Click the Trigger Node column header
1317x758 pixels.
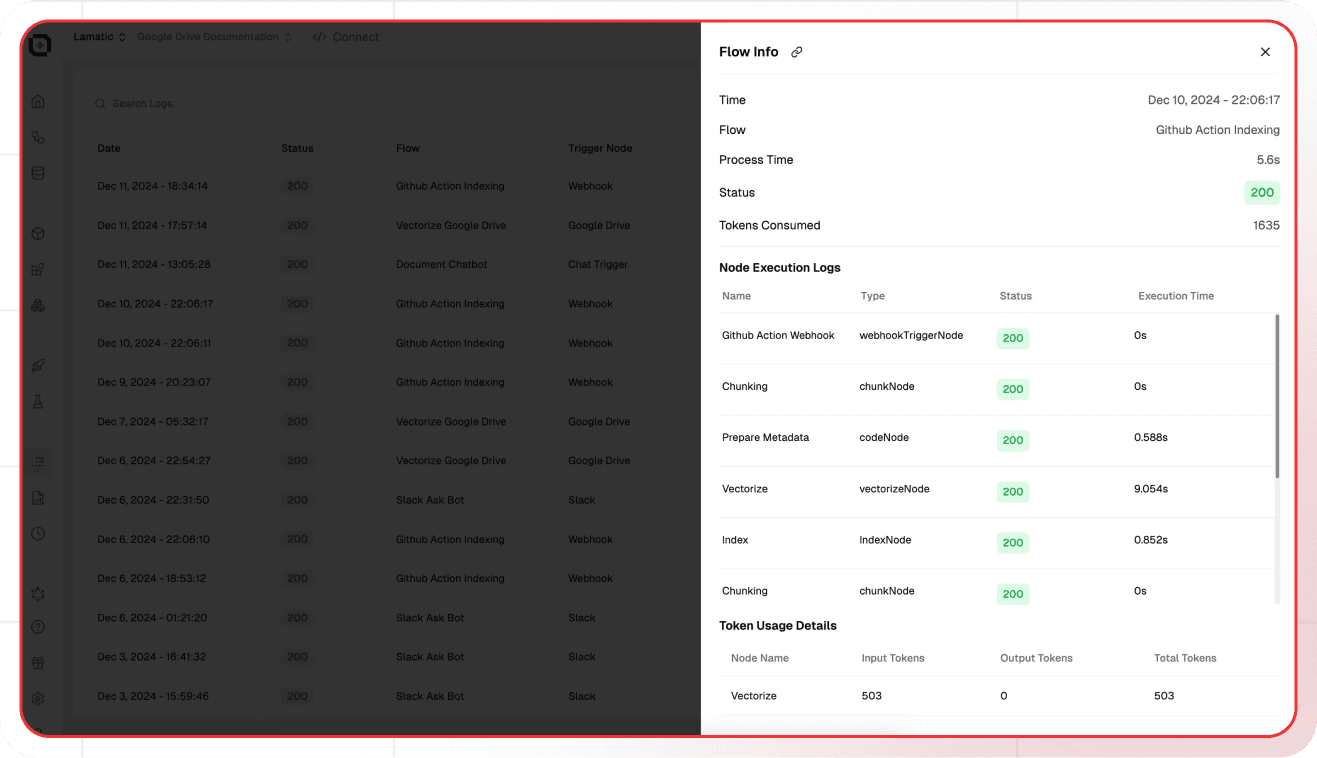(600, 148)
